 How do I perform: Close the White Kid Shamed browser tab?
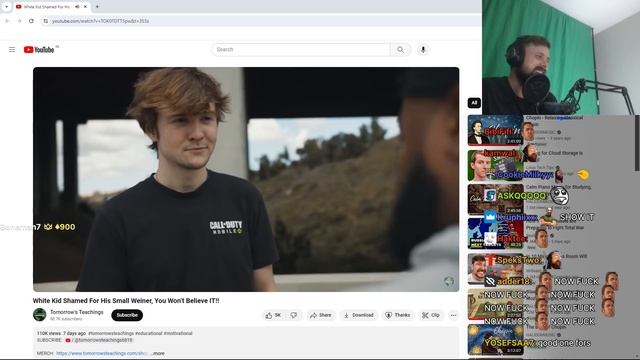pyautogui.click(x=85, y=7)
